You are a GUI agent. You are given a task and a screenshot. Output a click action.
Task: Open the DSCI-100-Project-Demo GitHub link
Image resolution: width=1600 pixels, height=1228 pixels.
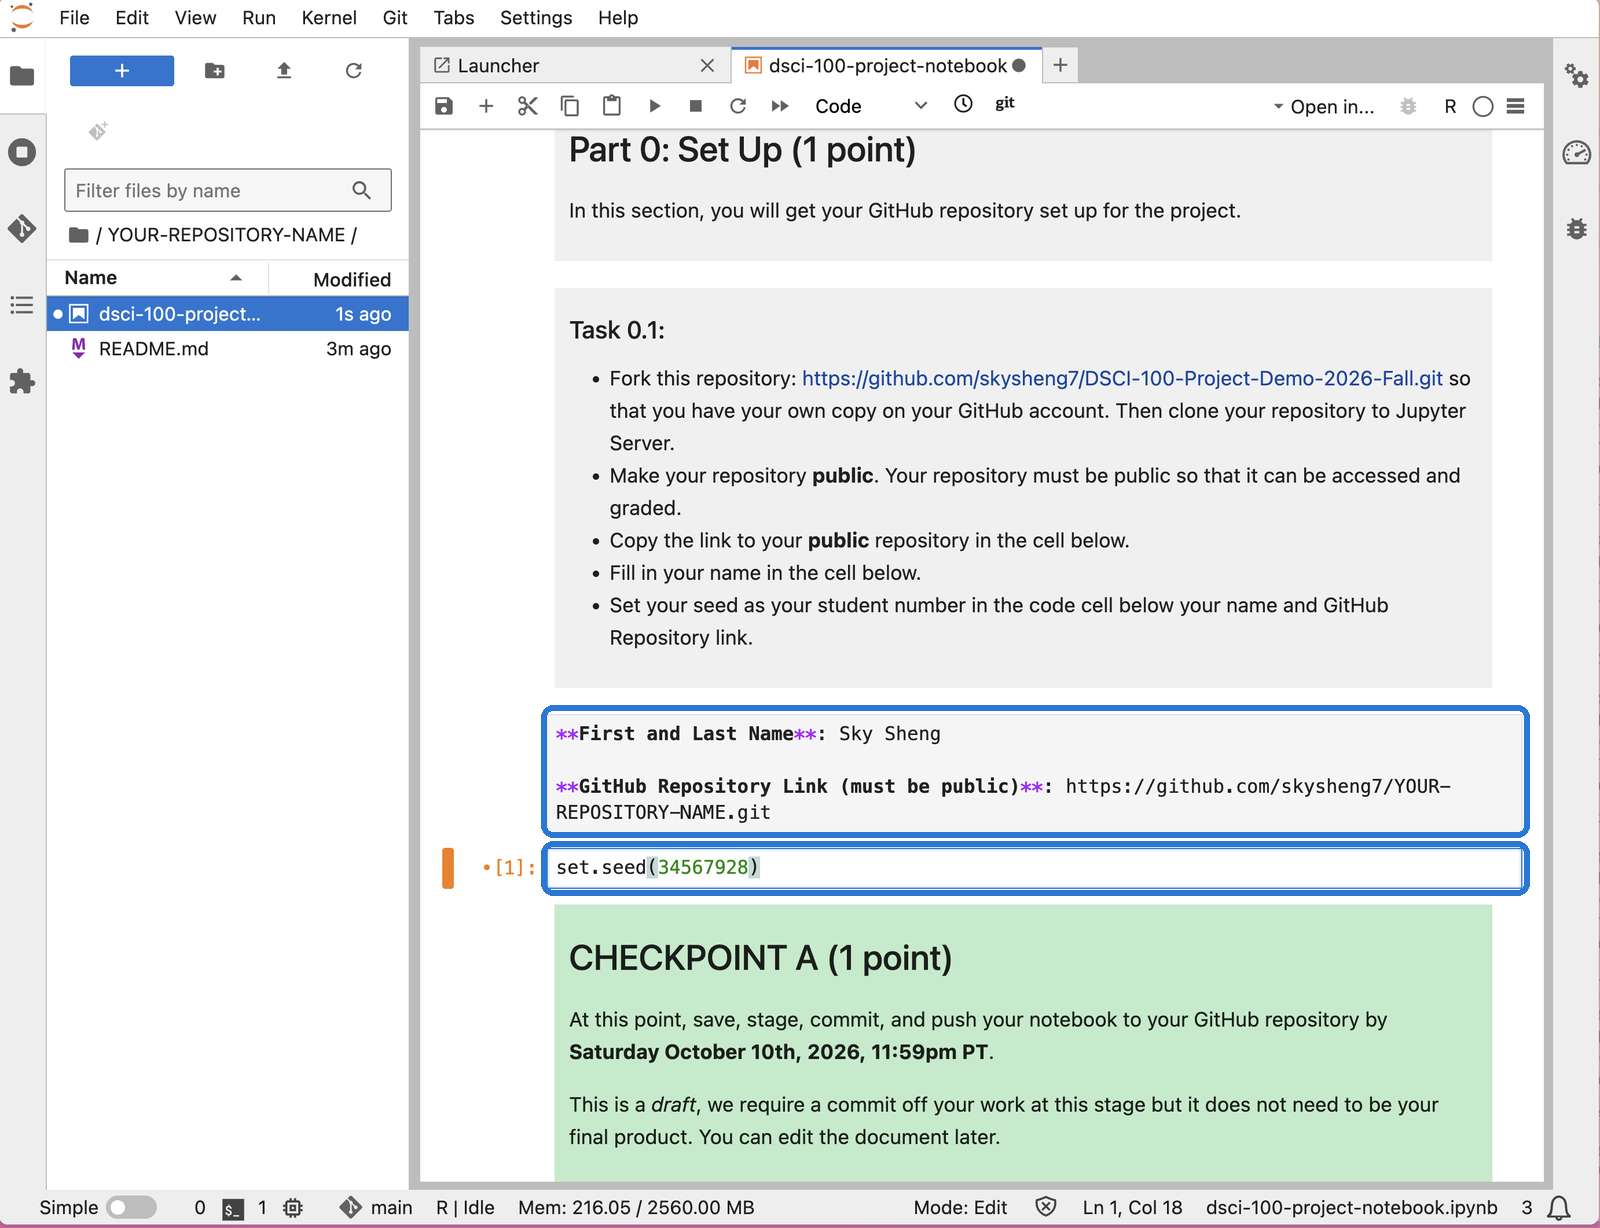1122,379
